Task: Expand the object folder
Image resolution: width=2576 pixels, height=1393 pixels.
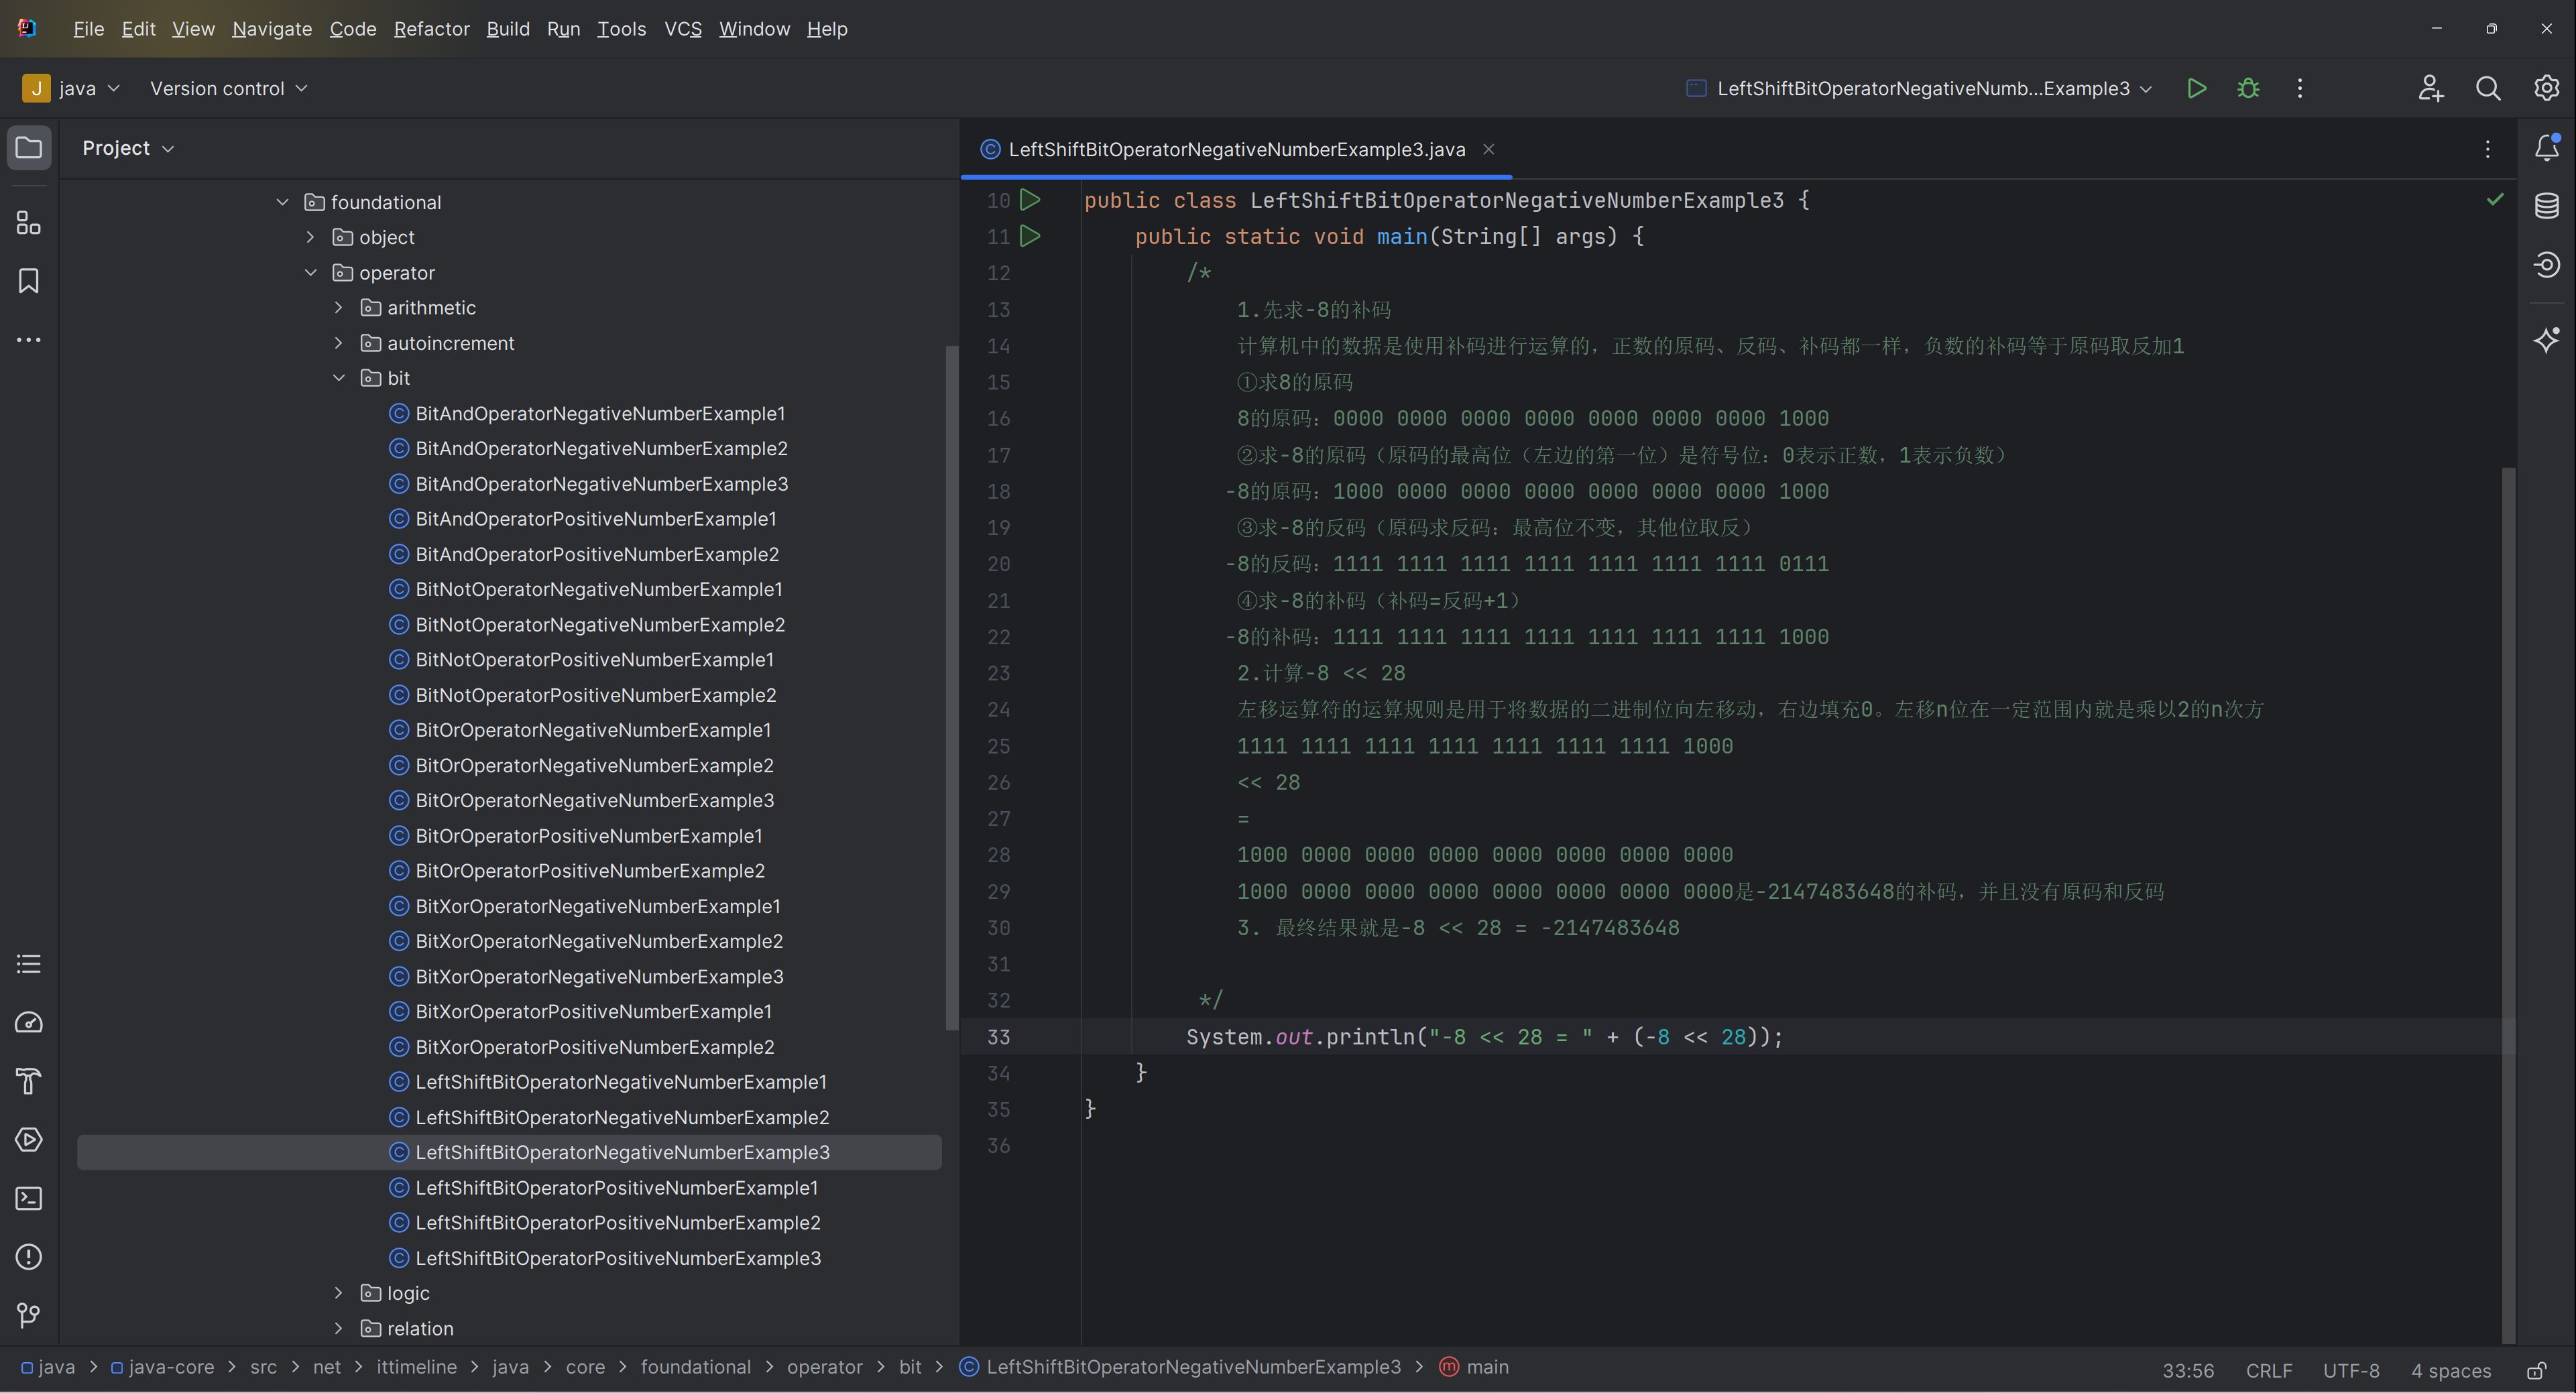Action: (311, 237)
